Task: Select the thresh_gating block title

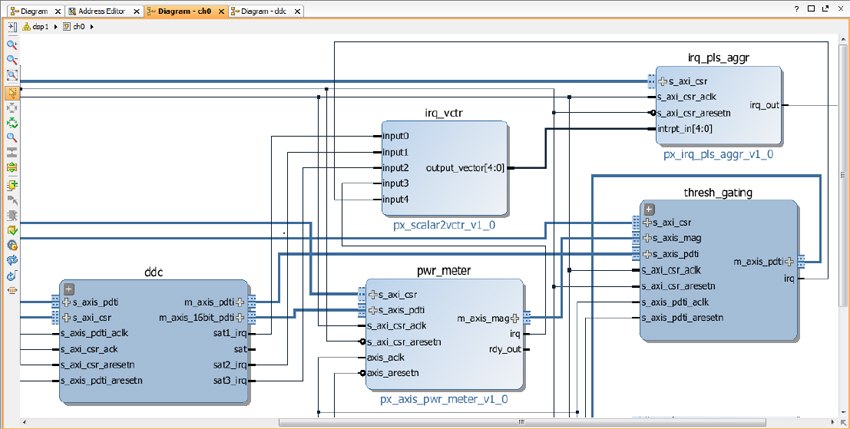Action: (x=718, y=193)
